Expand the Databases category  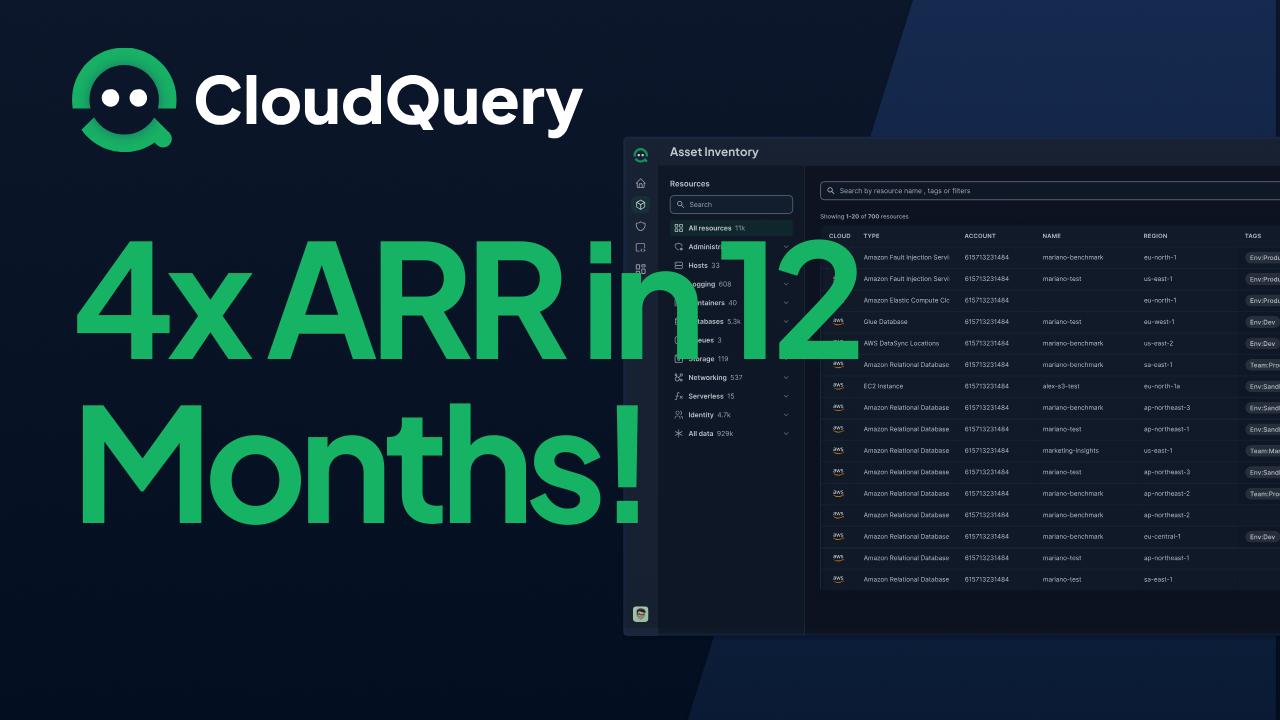(786, 321)
